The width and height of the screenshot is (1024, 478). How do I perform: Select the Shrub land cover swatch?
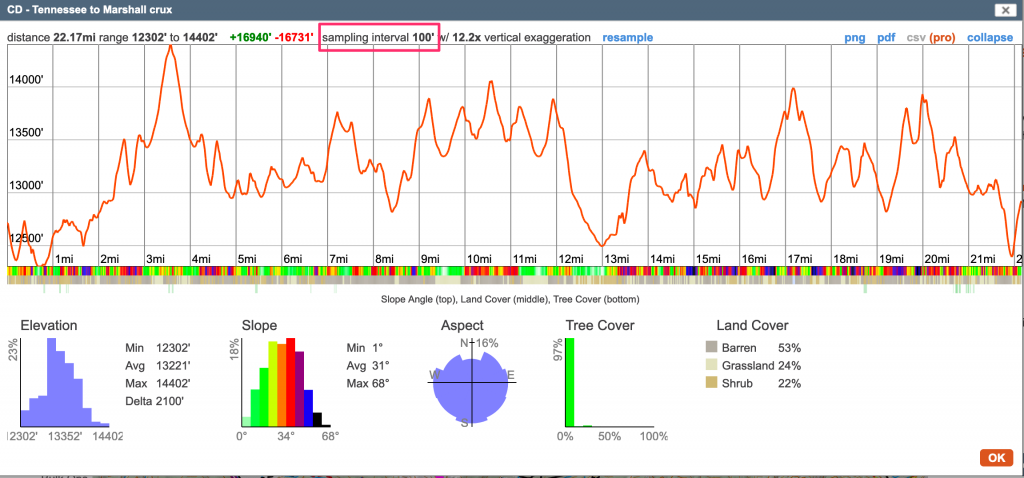(711, 383)
